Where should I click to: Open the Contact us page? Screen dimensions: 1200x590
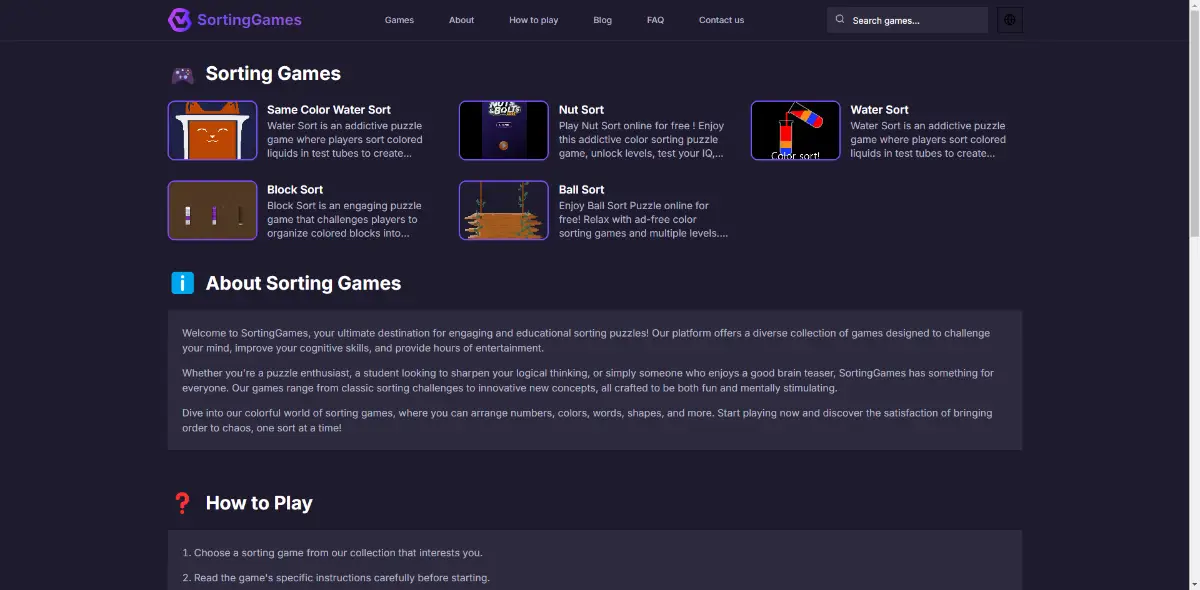click(721, 19)
